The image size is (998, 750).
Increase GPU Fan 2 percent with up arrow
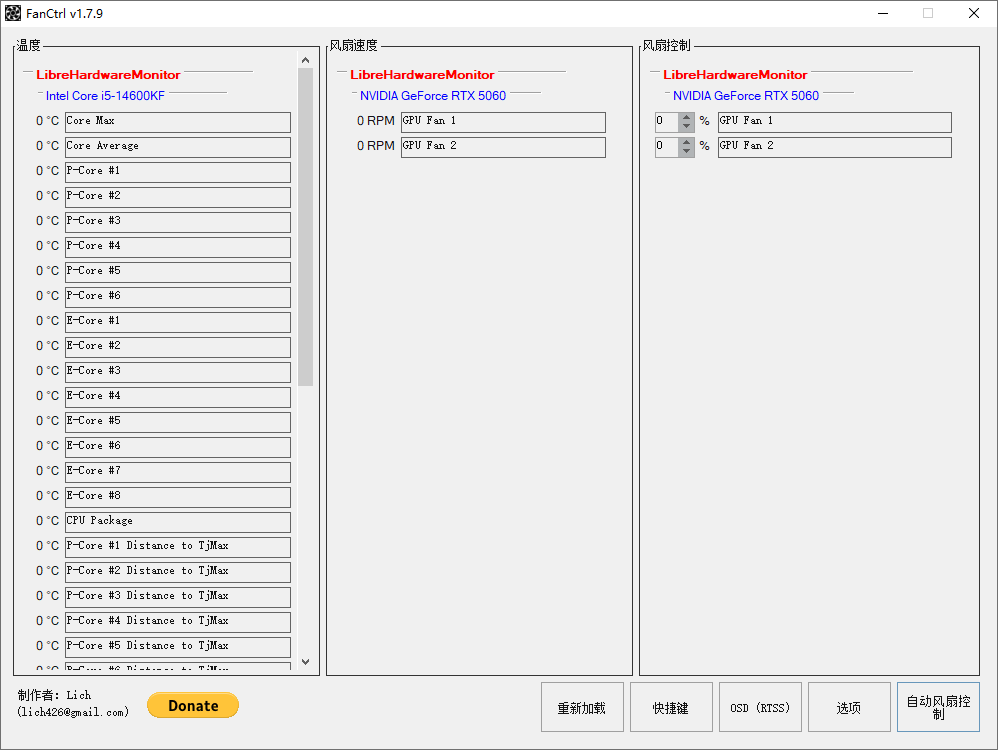pyautogui.click(x=687, y=142)
